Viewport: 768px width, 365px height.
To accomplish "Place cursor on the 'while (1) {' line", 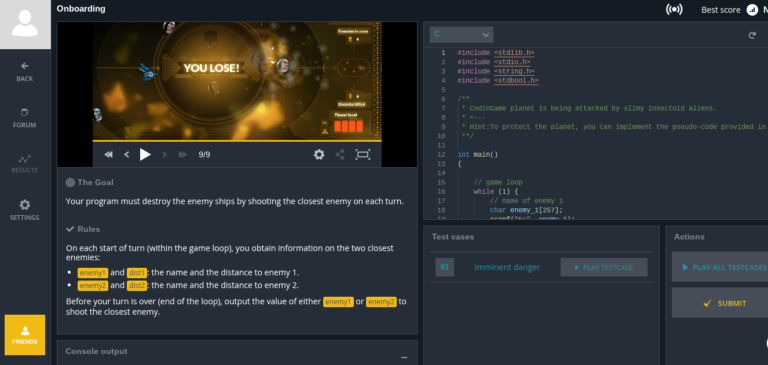I will tap(496, 192).
